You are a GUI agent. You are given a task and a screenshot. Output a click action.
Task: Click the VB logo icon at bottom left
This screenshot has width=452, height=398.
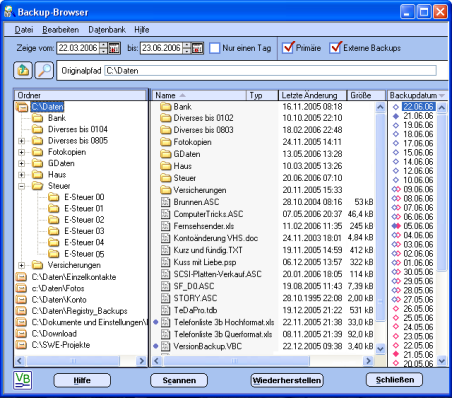click(23, 380)
